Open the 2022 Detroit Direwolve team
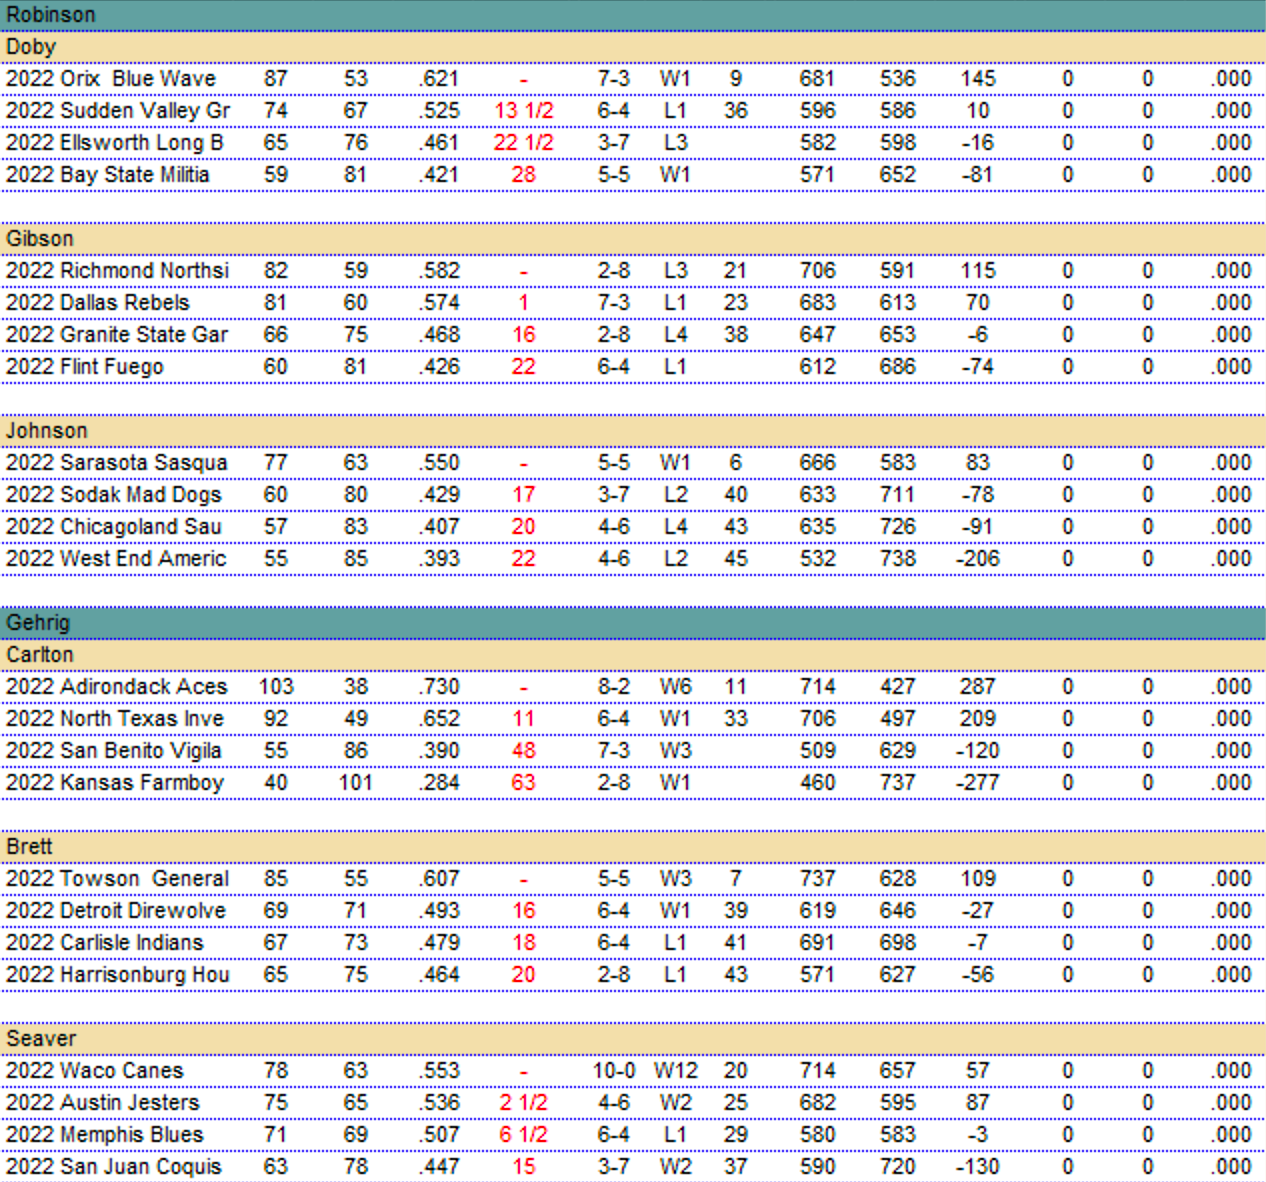The image size is (1266, 1182). [x=116, y=911]
